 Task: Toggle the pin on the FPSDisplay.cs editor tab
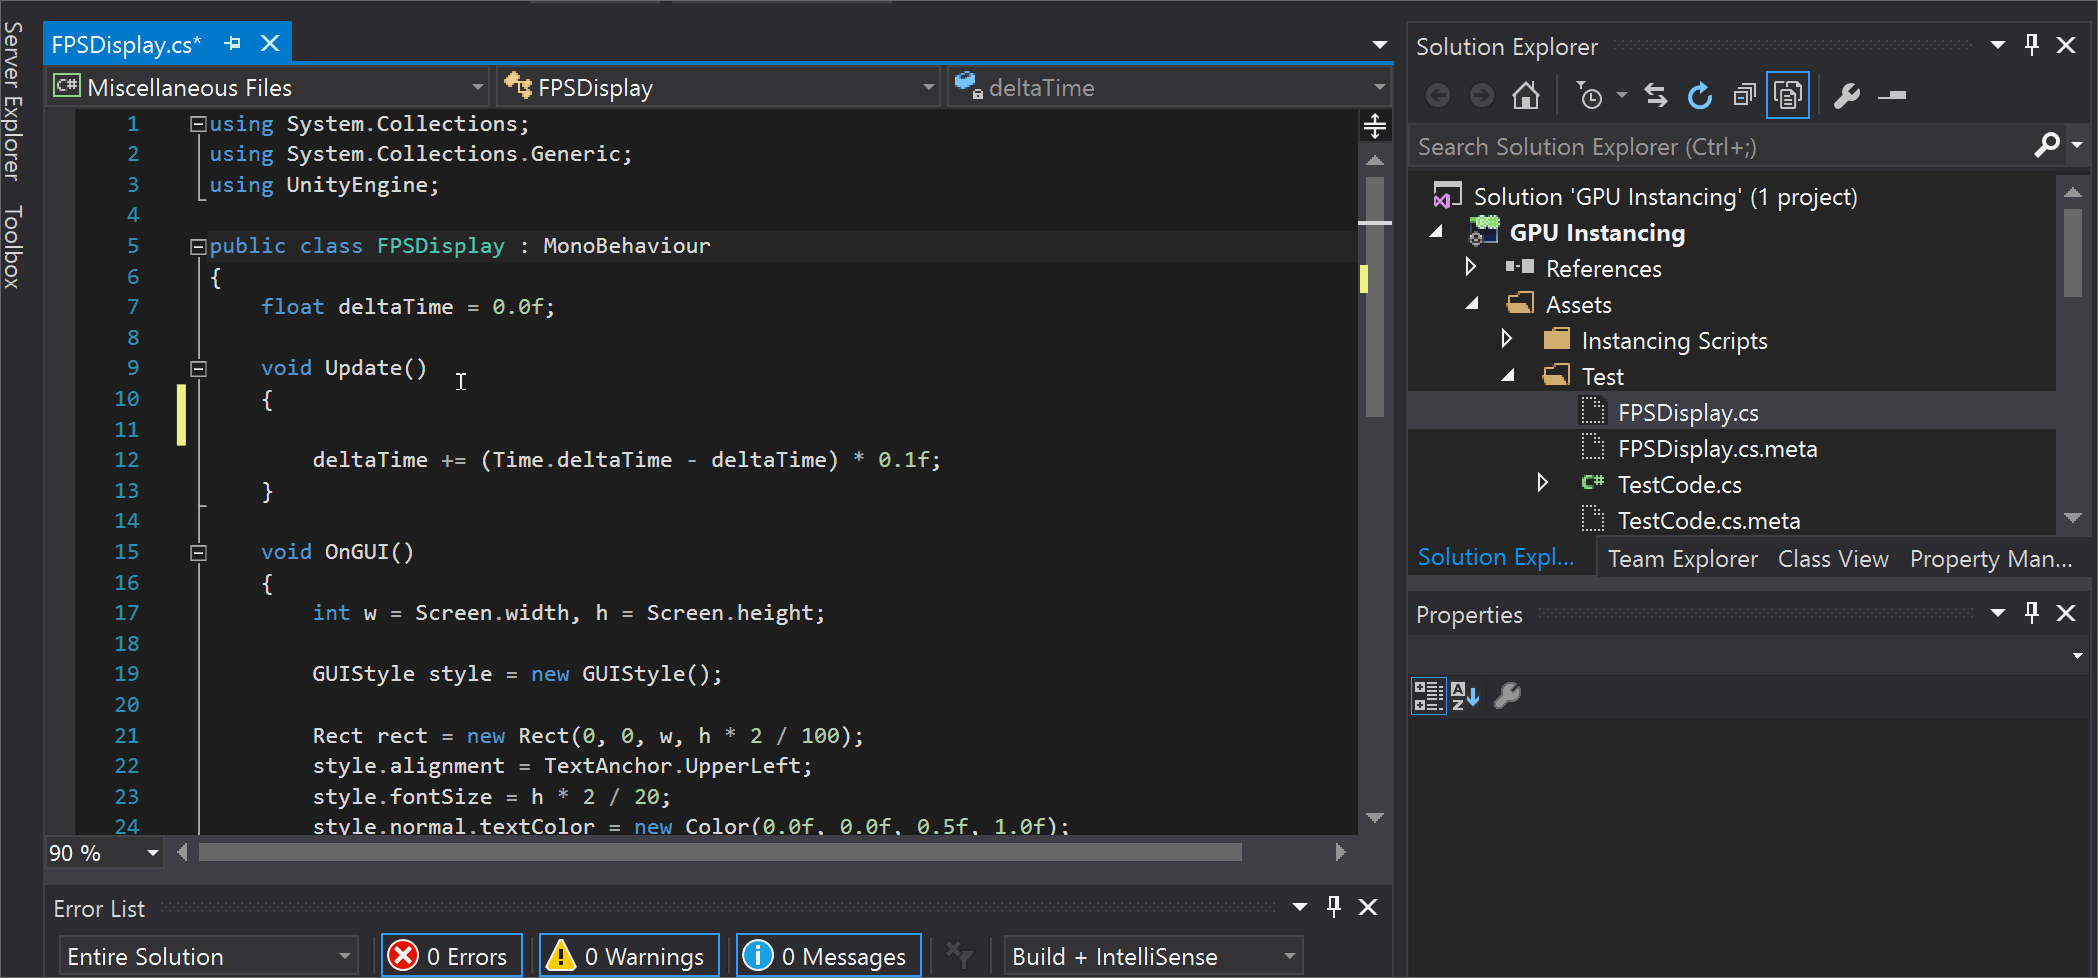[233, 43]
